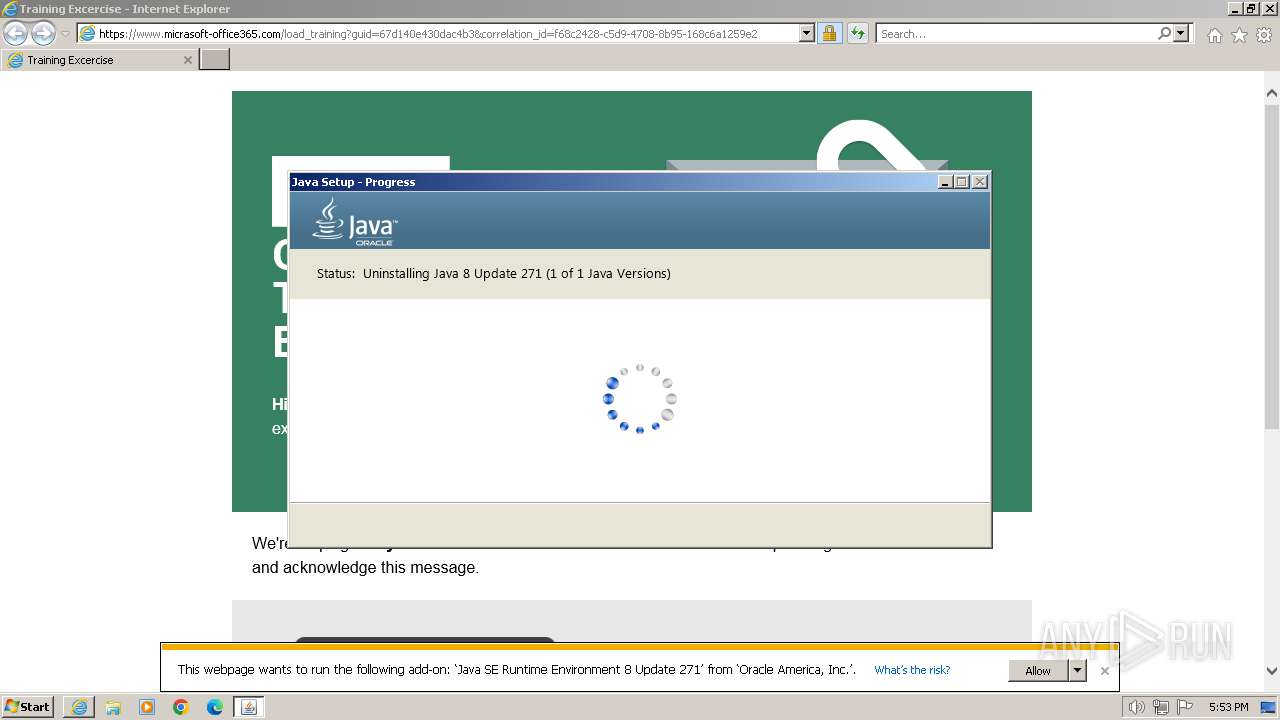
Task: Close the Training Excercise tab
Action: tap(187, 60)
